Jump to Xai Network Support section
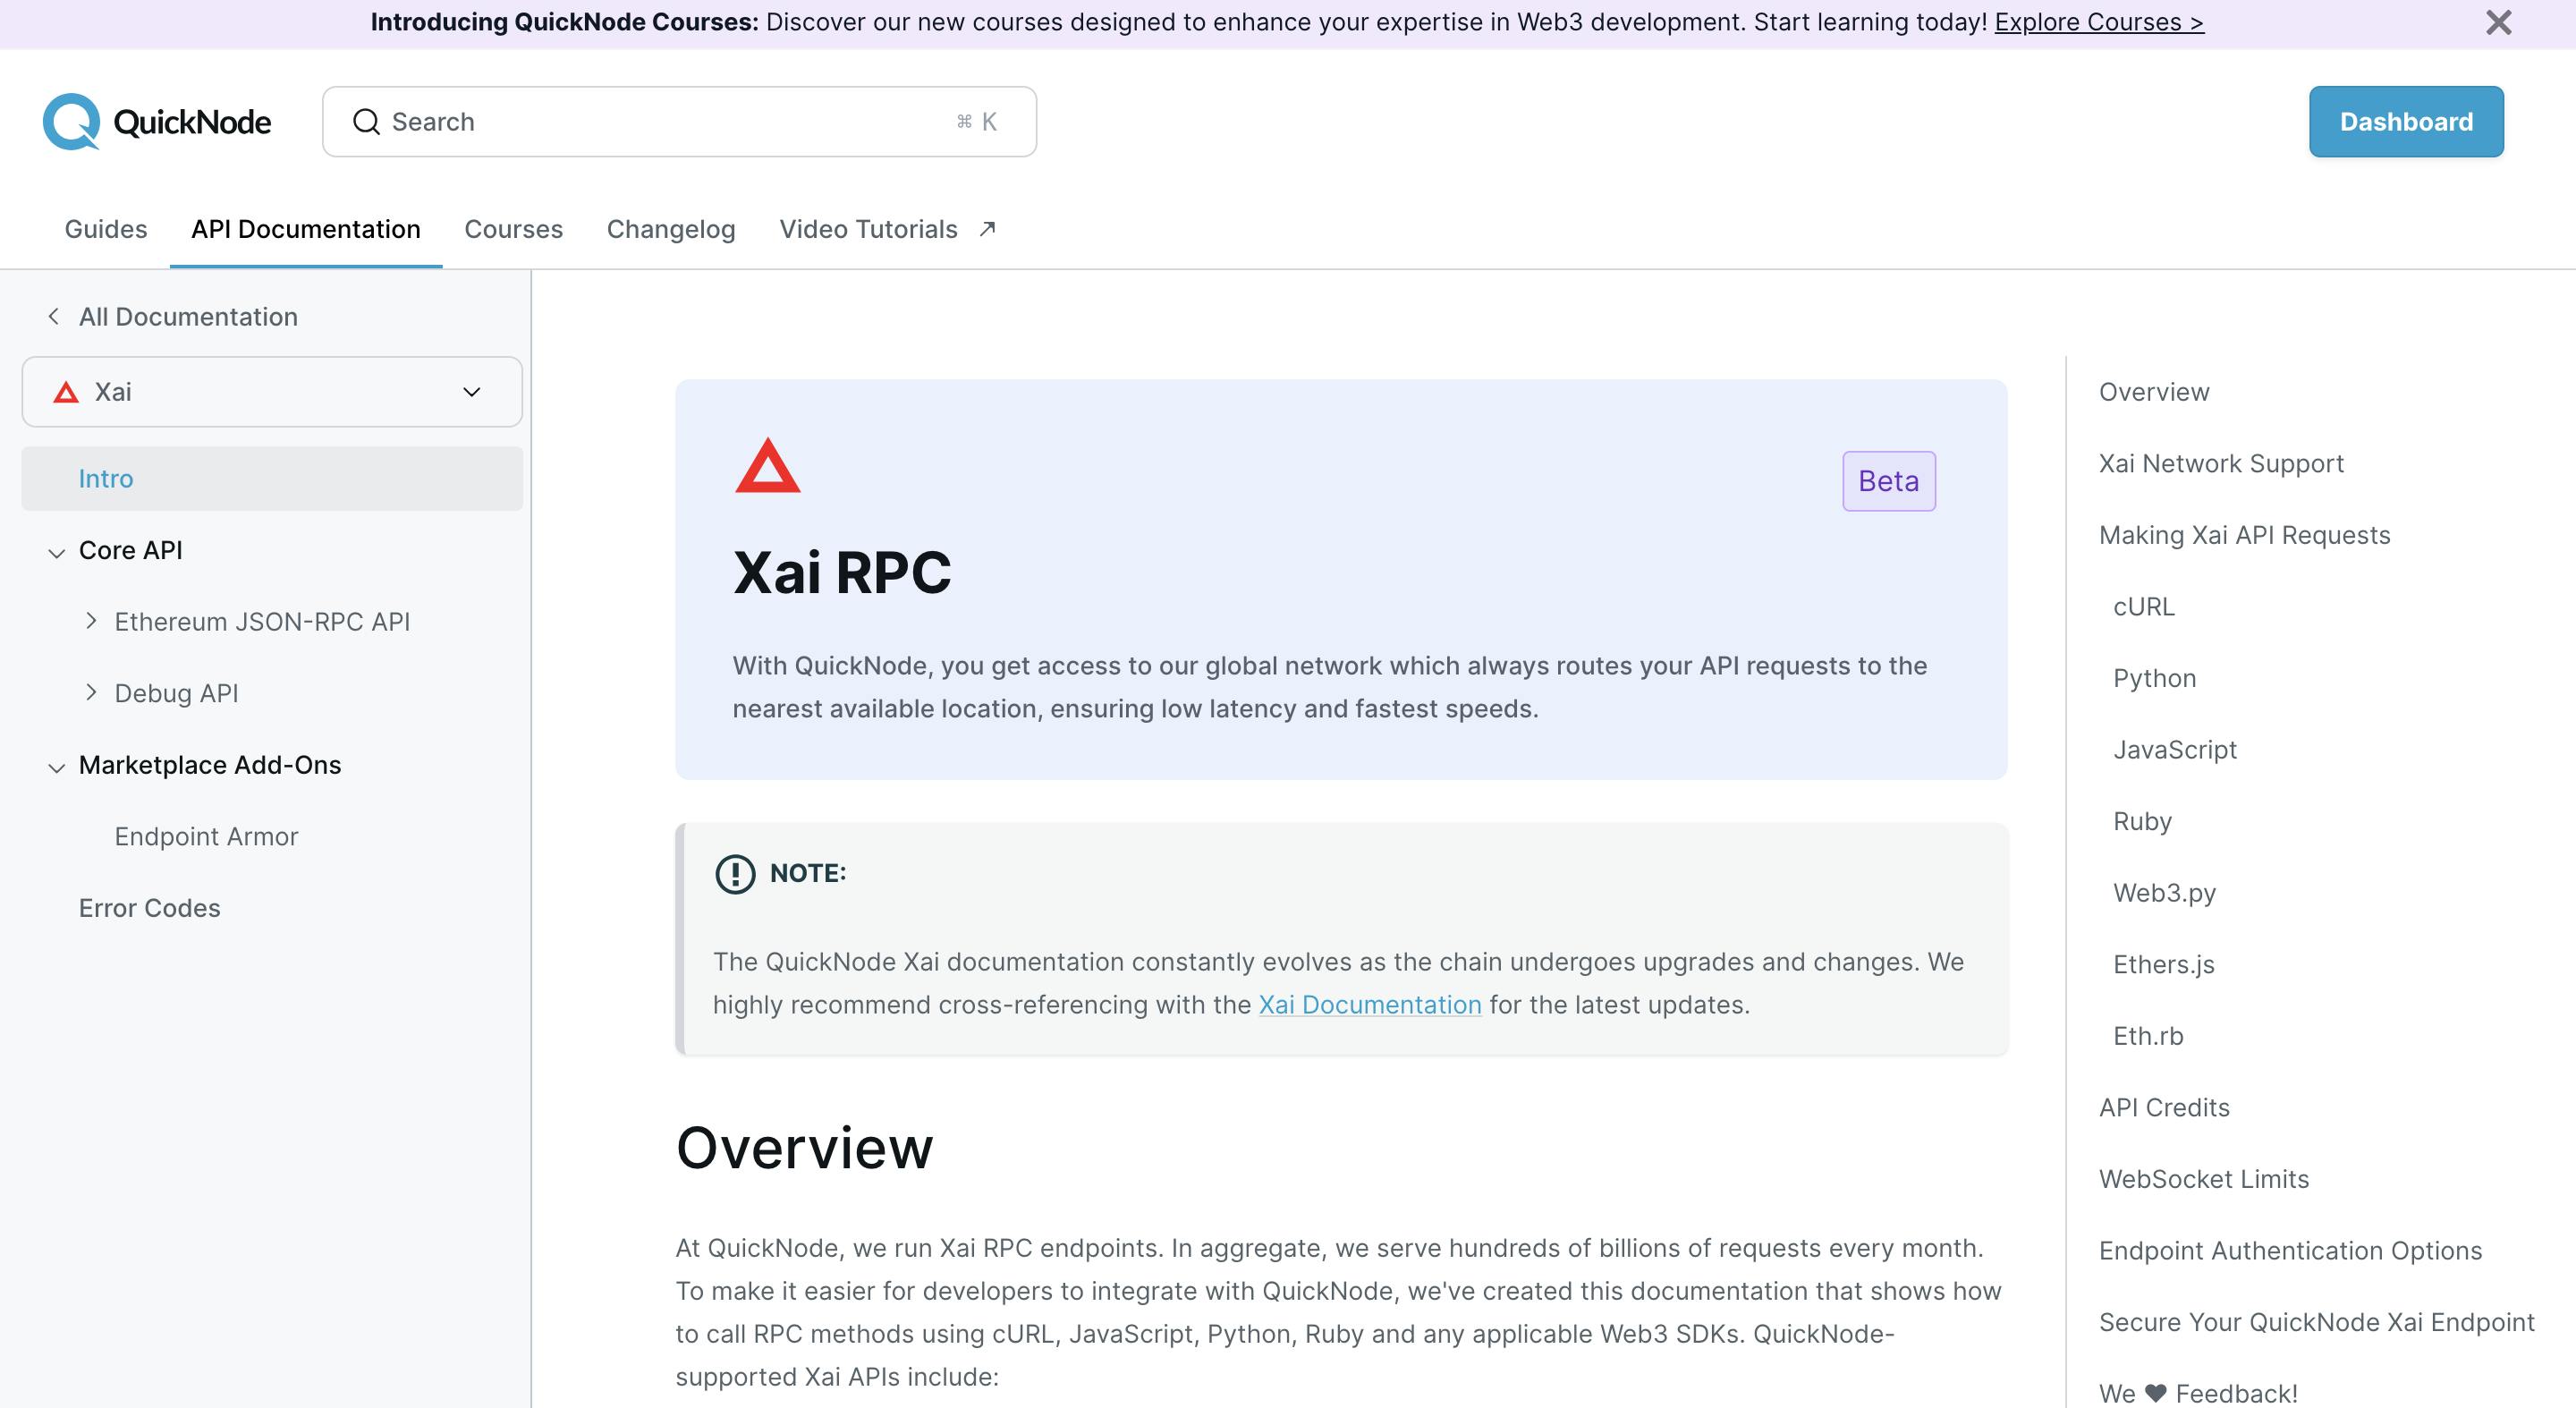2576x1408 pixels. coord(2221,463)
